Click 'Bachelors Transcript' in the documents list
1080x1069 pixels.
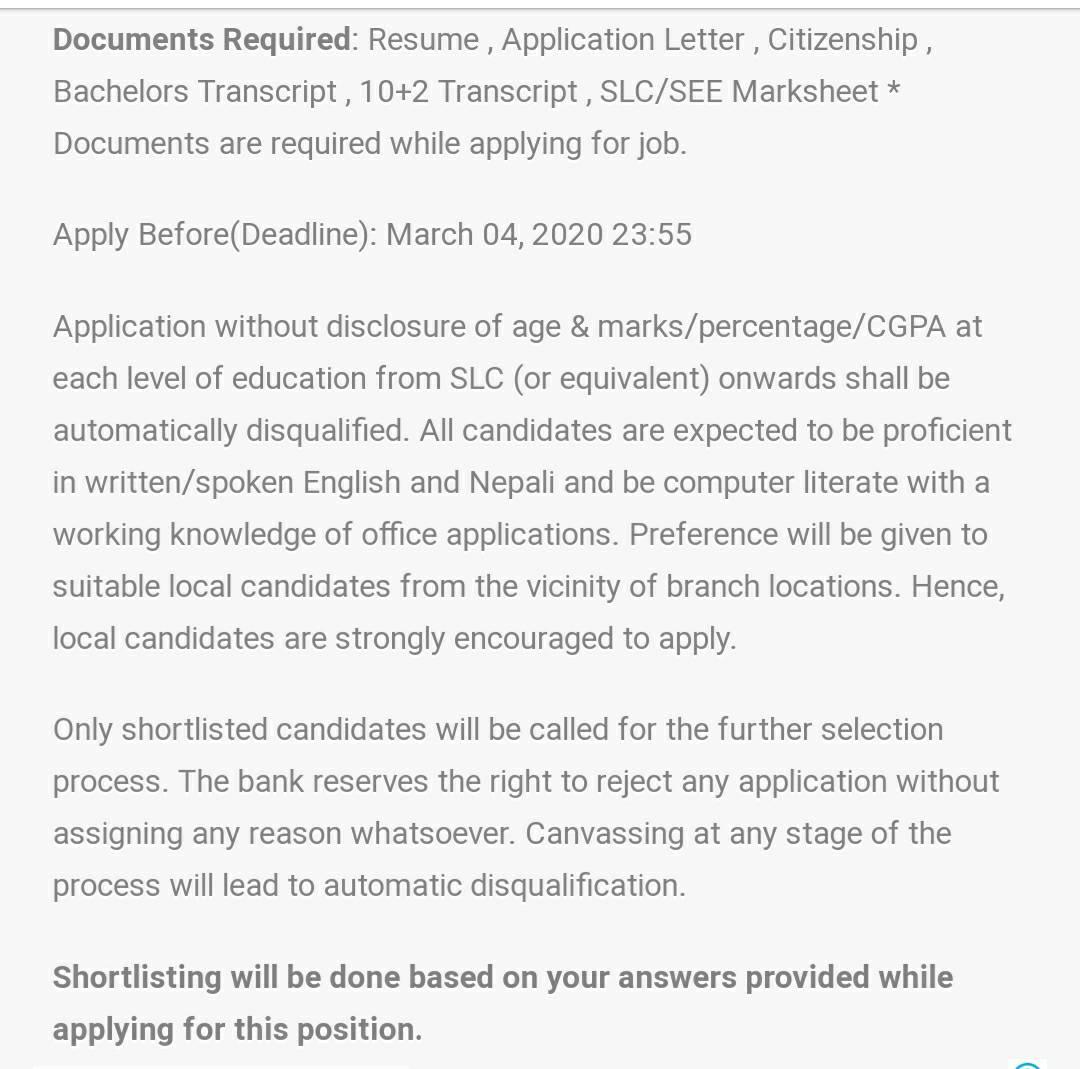pyautogui.click(x=195, y=92)
